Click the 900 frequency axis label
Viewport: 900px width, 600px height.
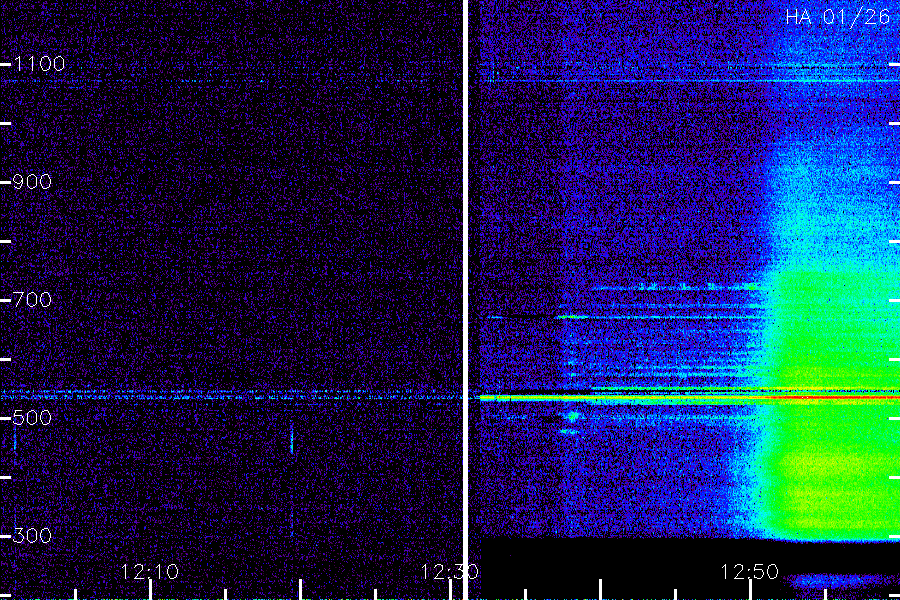[32, 182]
